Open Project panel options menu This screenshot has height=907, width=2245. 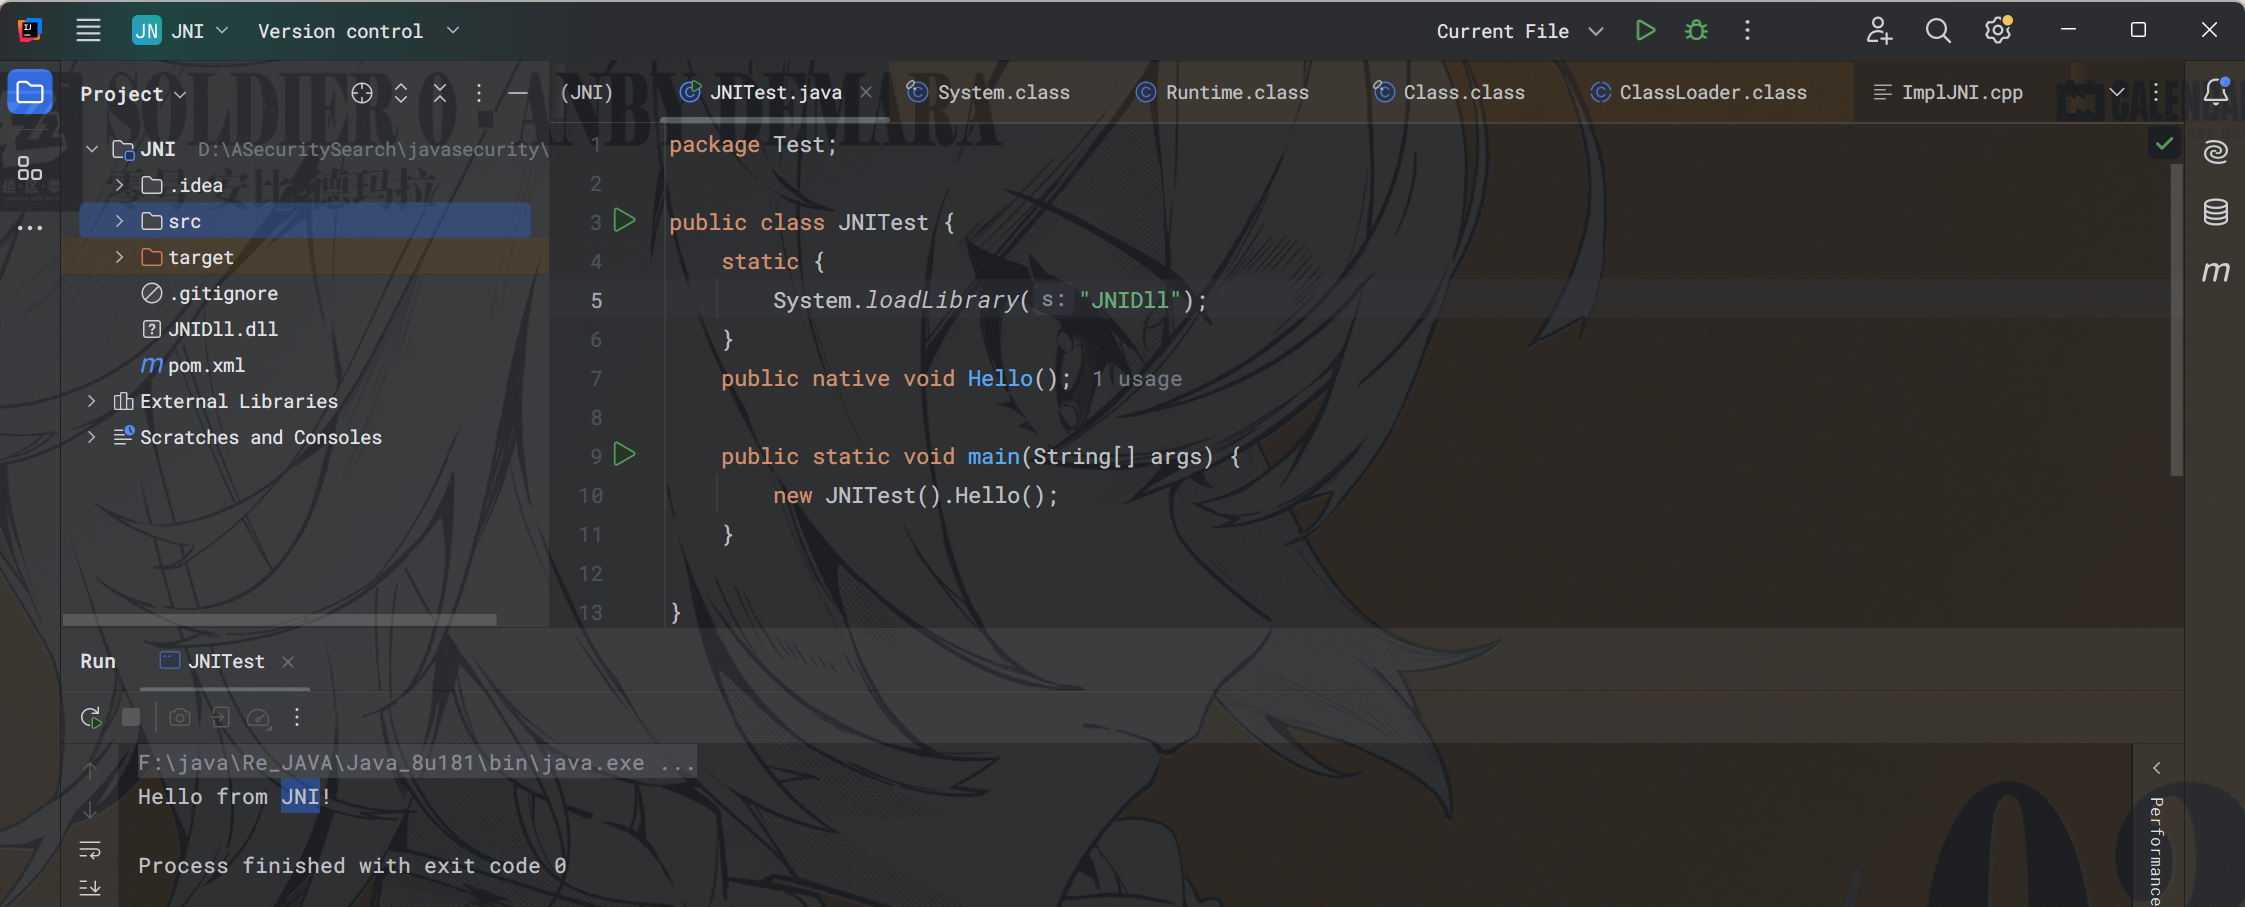pos(479,93)
